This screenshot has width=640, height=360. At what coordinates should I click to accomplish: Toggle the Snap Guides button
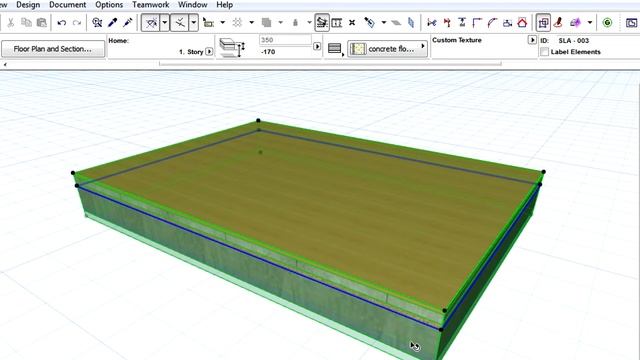click(180, 23)
